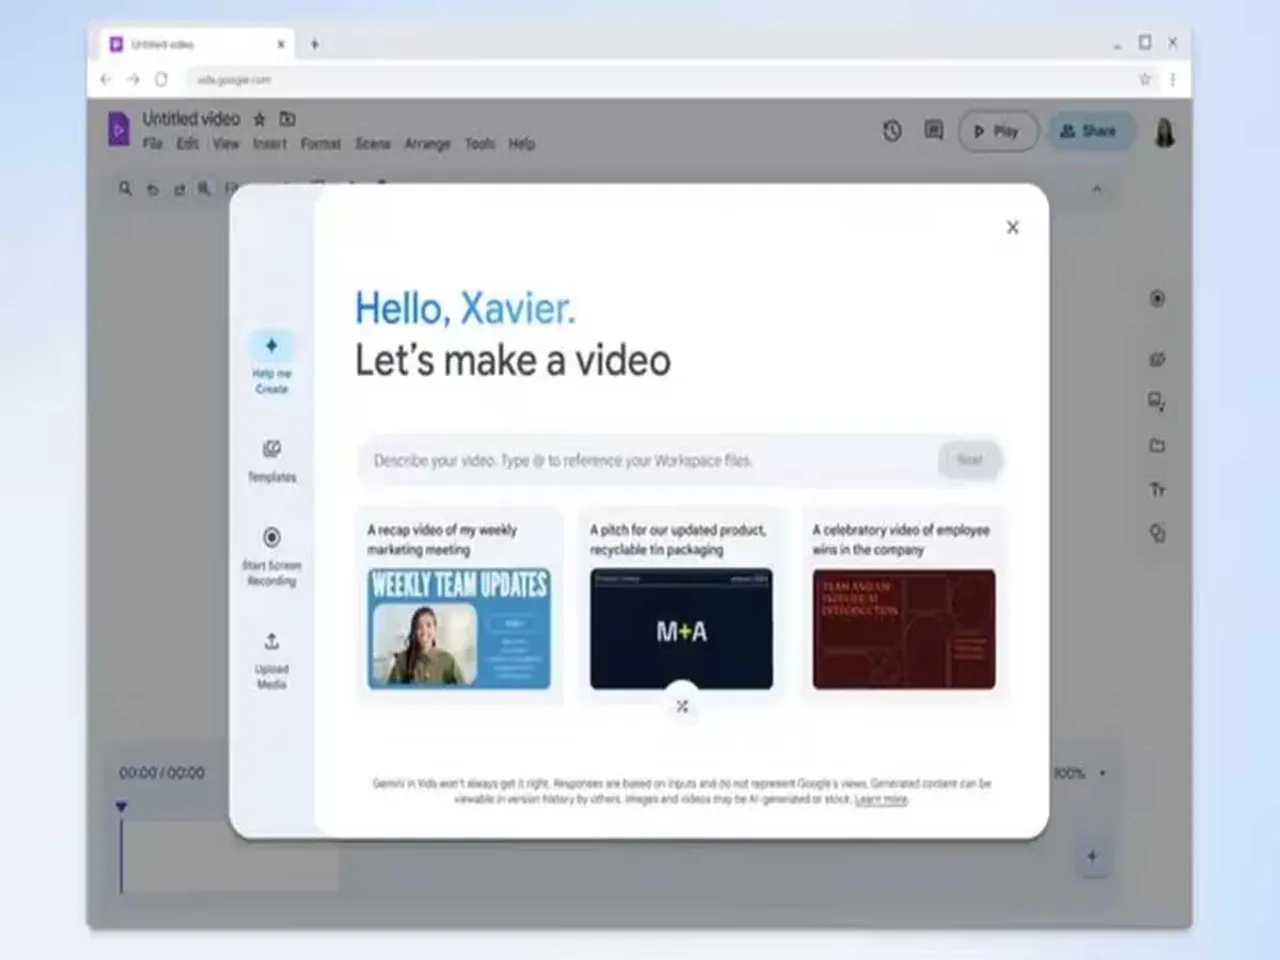Image resolution: width=1280 pixels, height=960 pixels.
Task: Close the Let's make a video dialog
Action: (x=1012, y=228)
